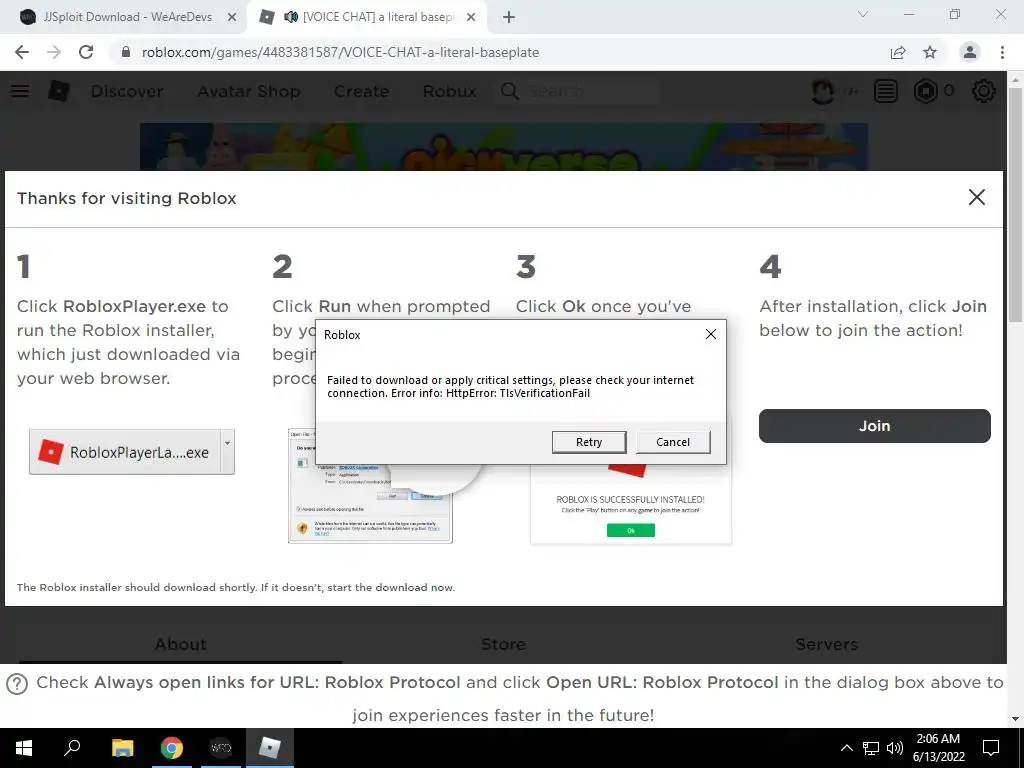The width and height of the screenshot is (1024, 768).
Task: Close the Thanks for visiting Roblox panel
Action: (976, 197)
